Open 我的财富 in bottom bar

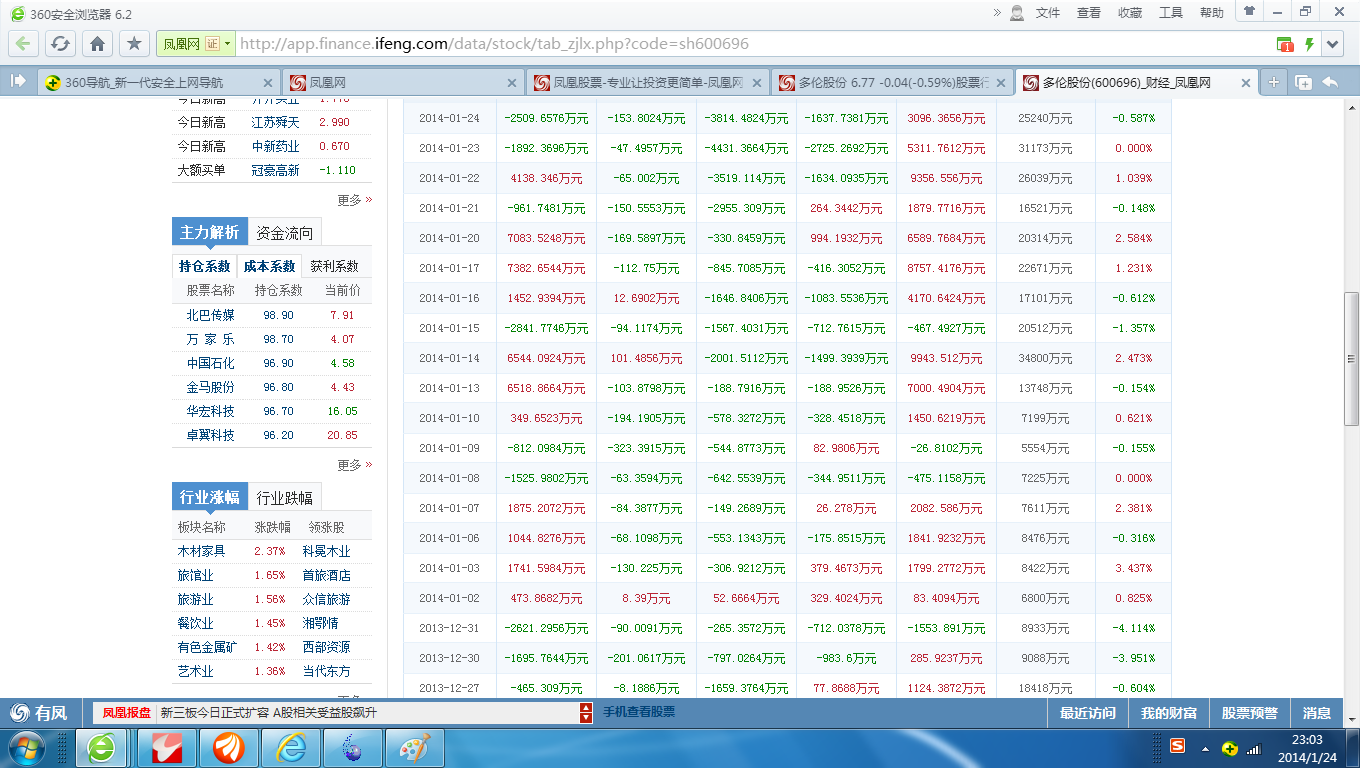pyautogui.click(x=1169, y=713)
